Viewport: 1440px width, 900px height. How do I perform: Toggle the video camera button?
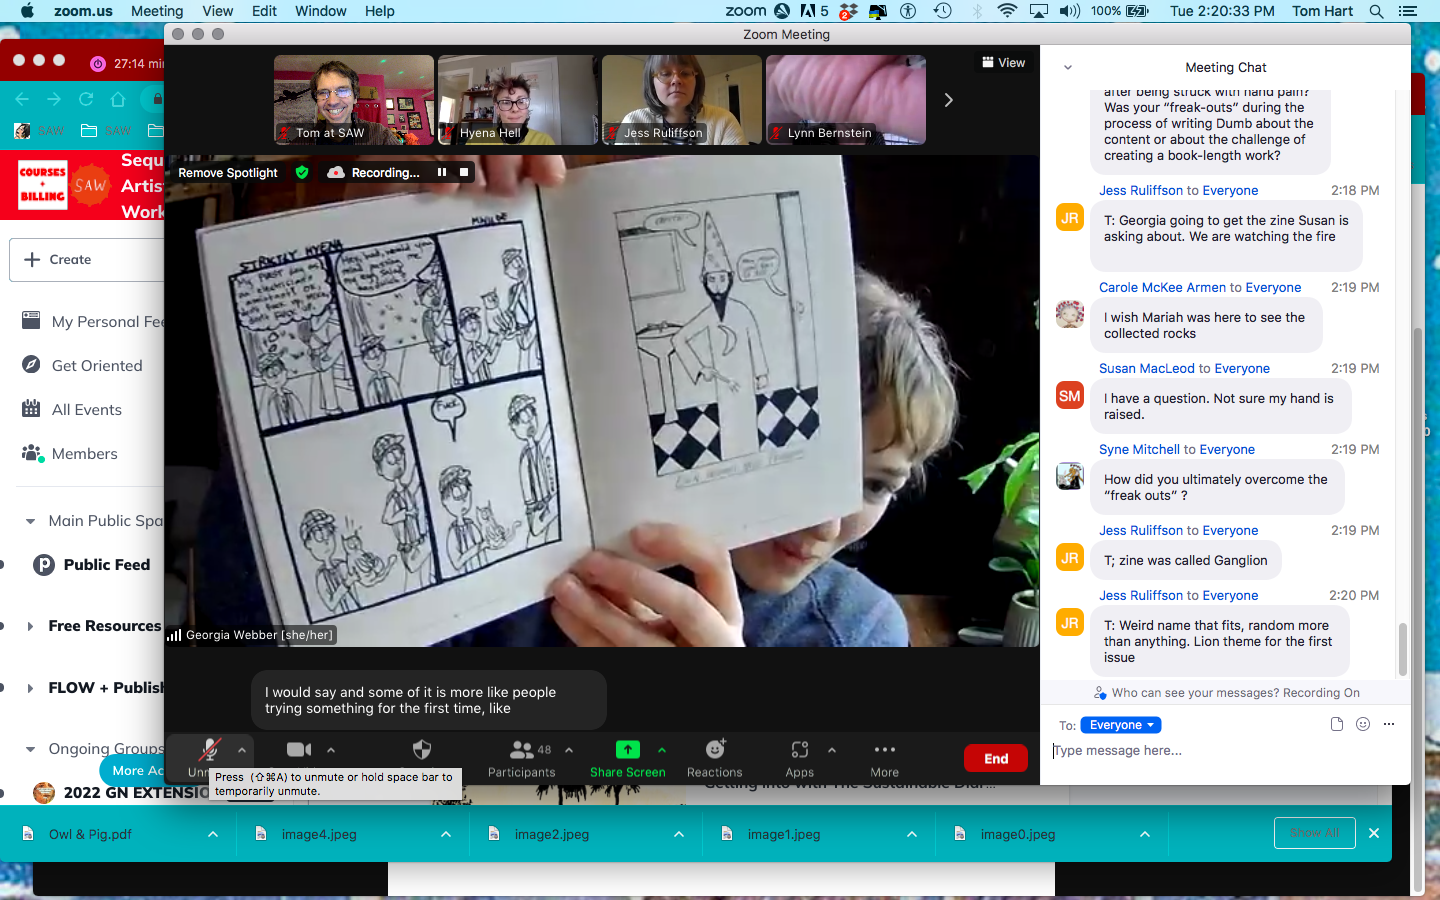[299, 750]
